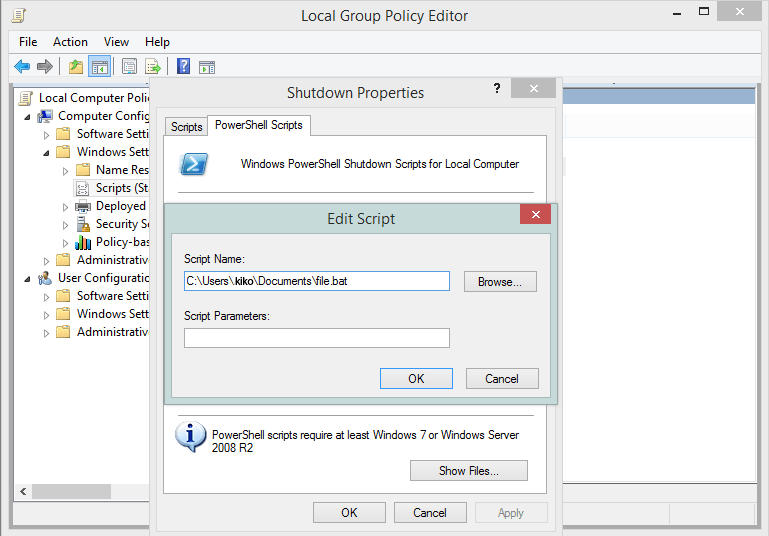This screenshot has width=769, height=536.
Task: Click the tree pane horizontal scrollbar thumb
Action: pos(71,491)
